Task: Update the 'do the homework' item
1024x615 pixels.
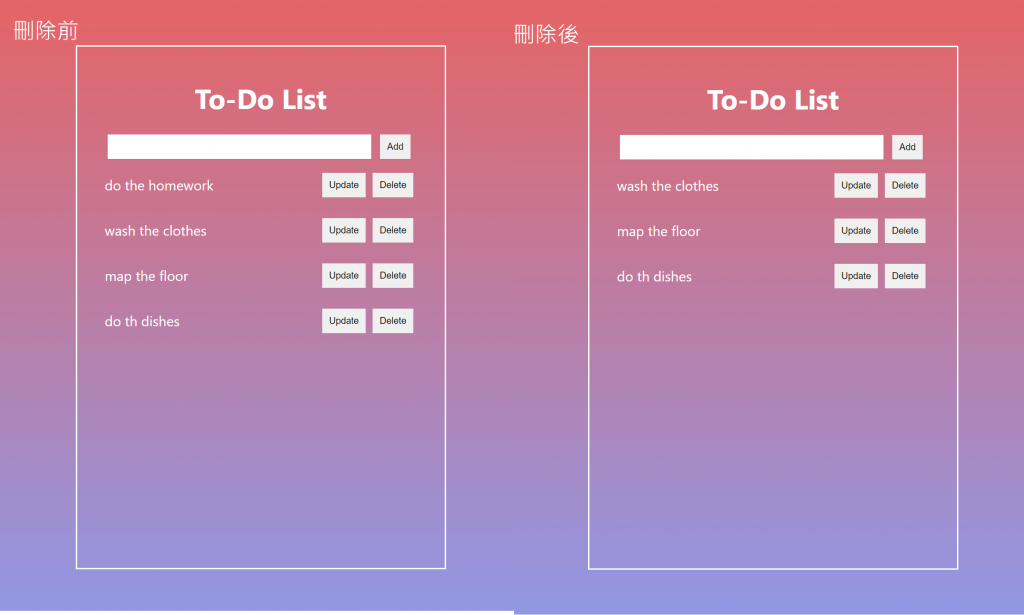Action: (344, 185)
